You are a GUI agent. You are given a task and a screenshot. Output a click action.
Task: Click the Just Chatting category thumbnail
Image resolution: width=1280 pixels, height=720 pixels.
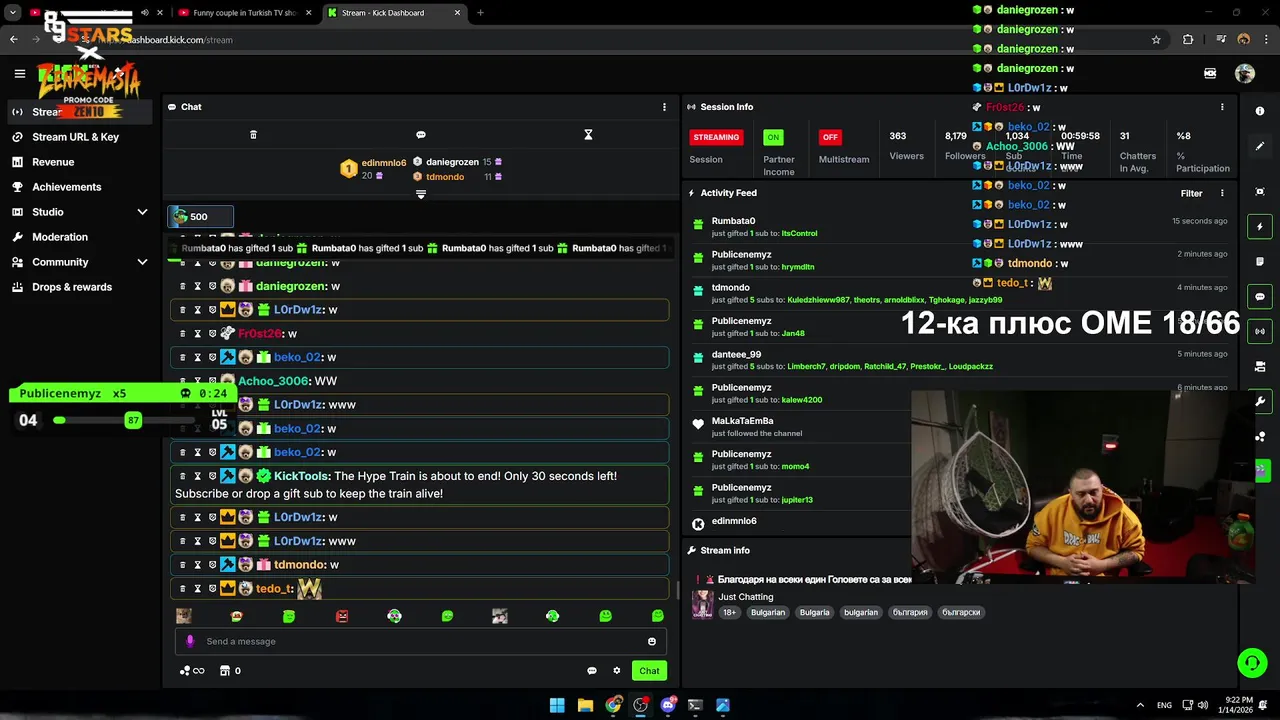703,604
